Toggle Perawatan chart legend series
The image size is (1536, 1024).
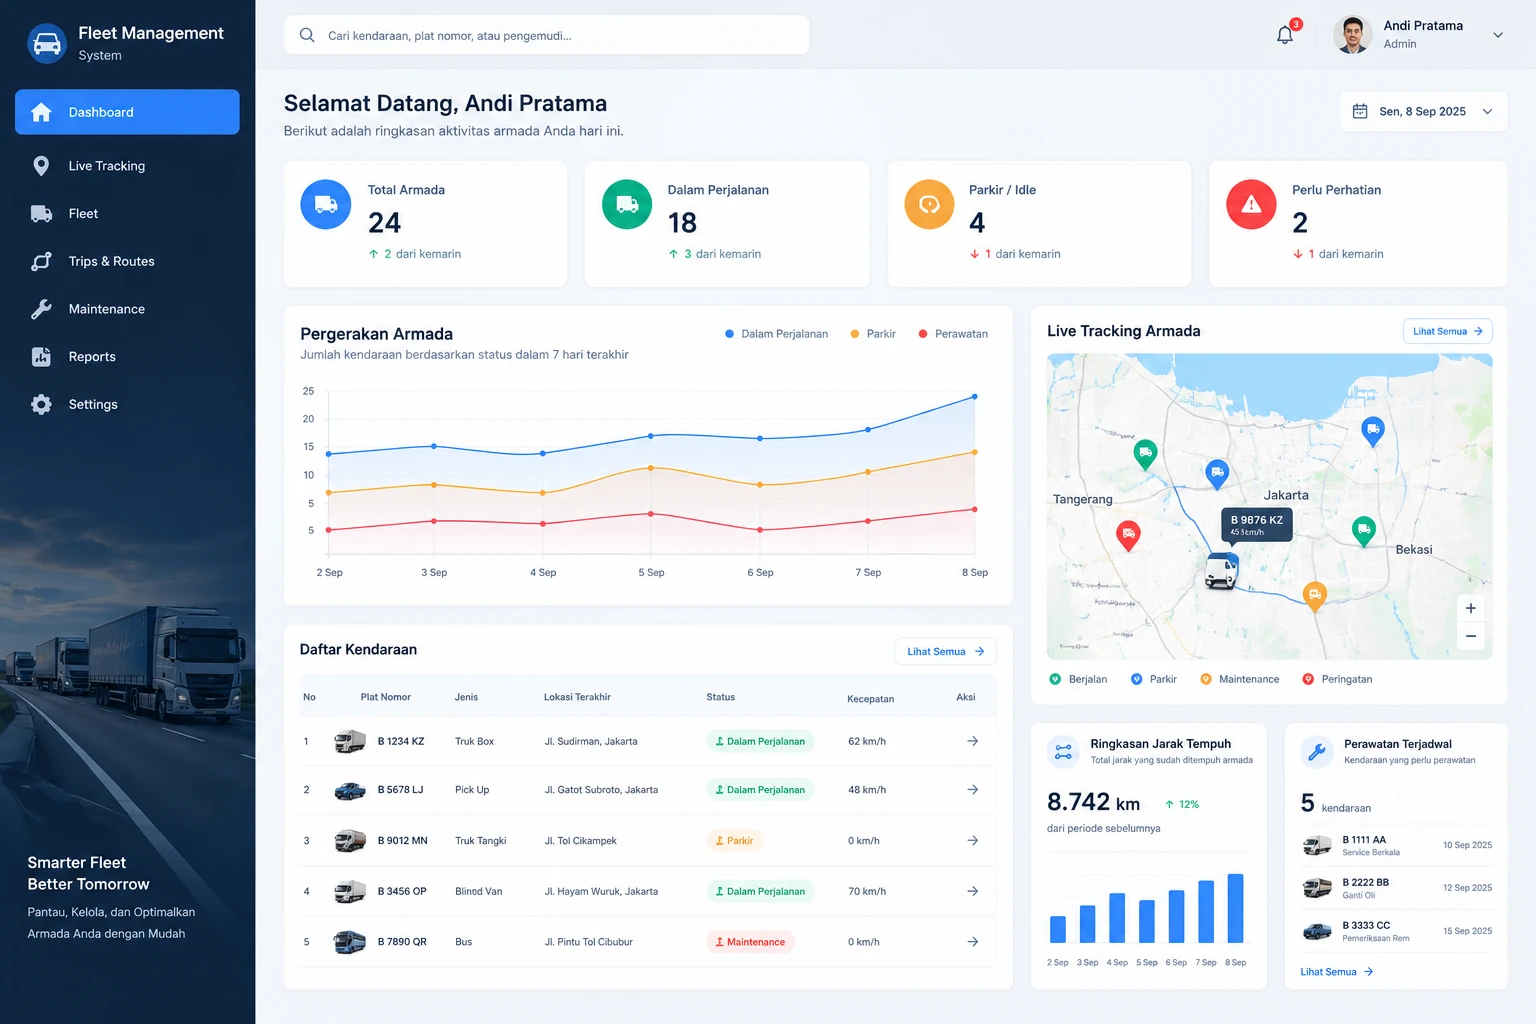coord(953,334)
